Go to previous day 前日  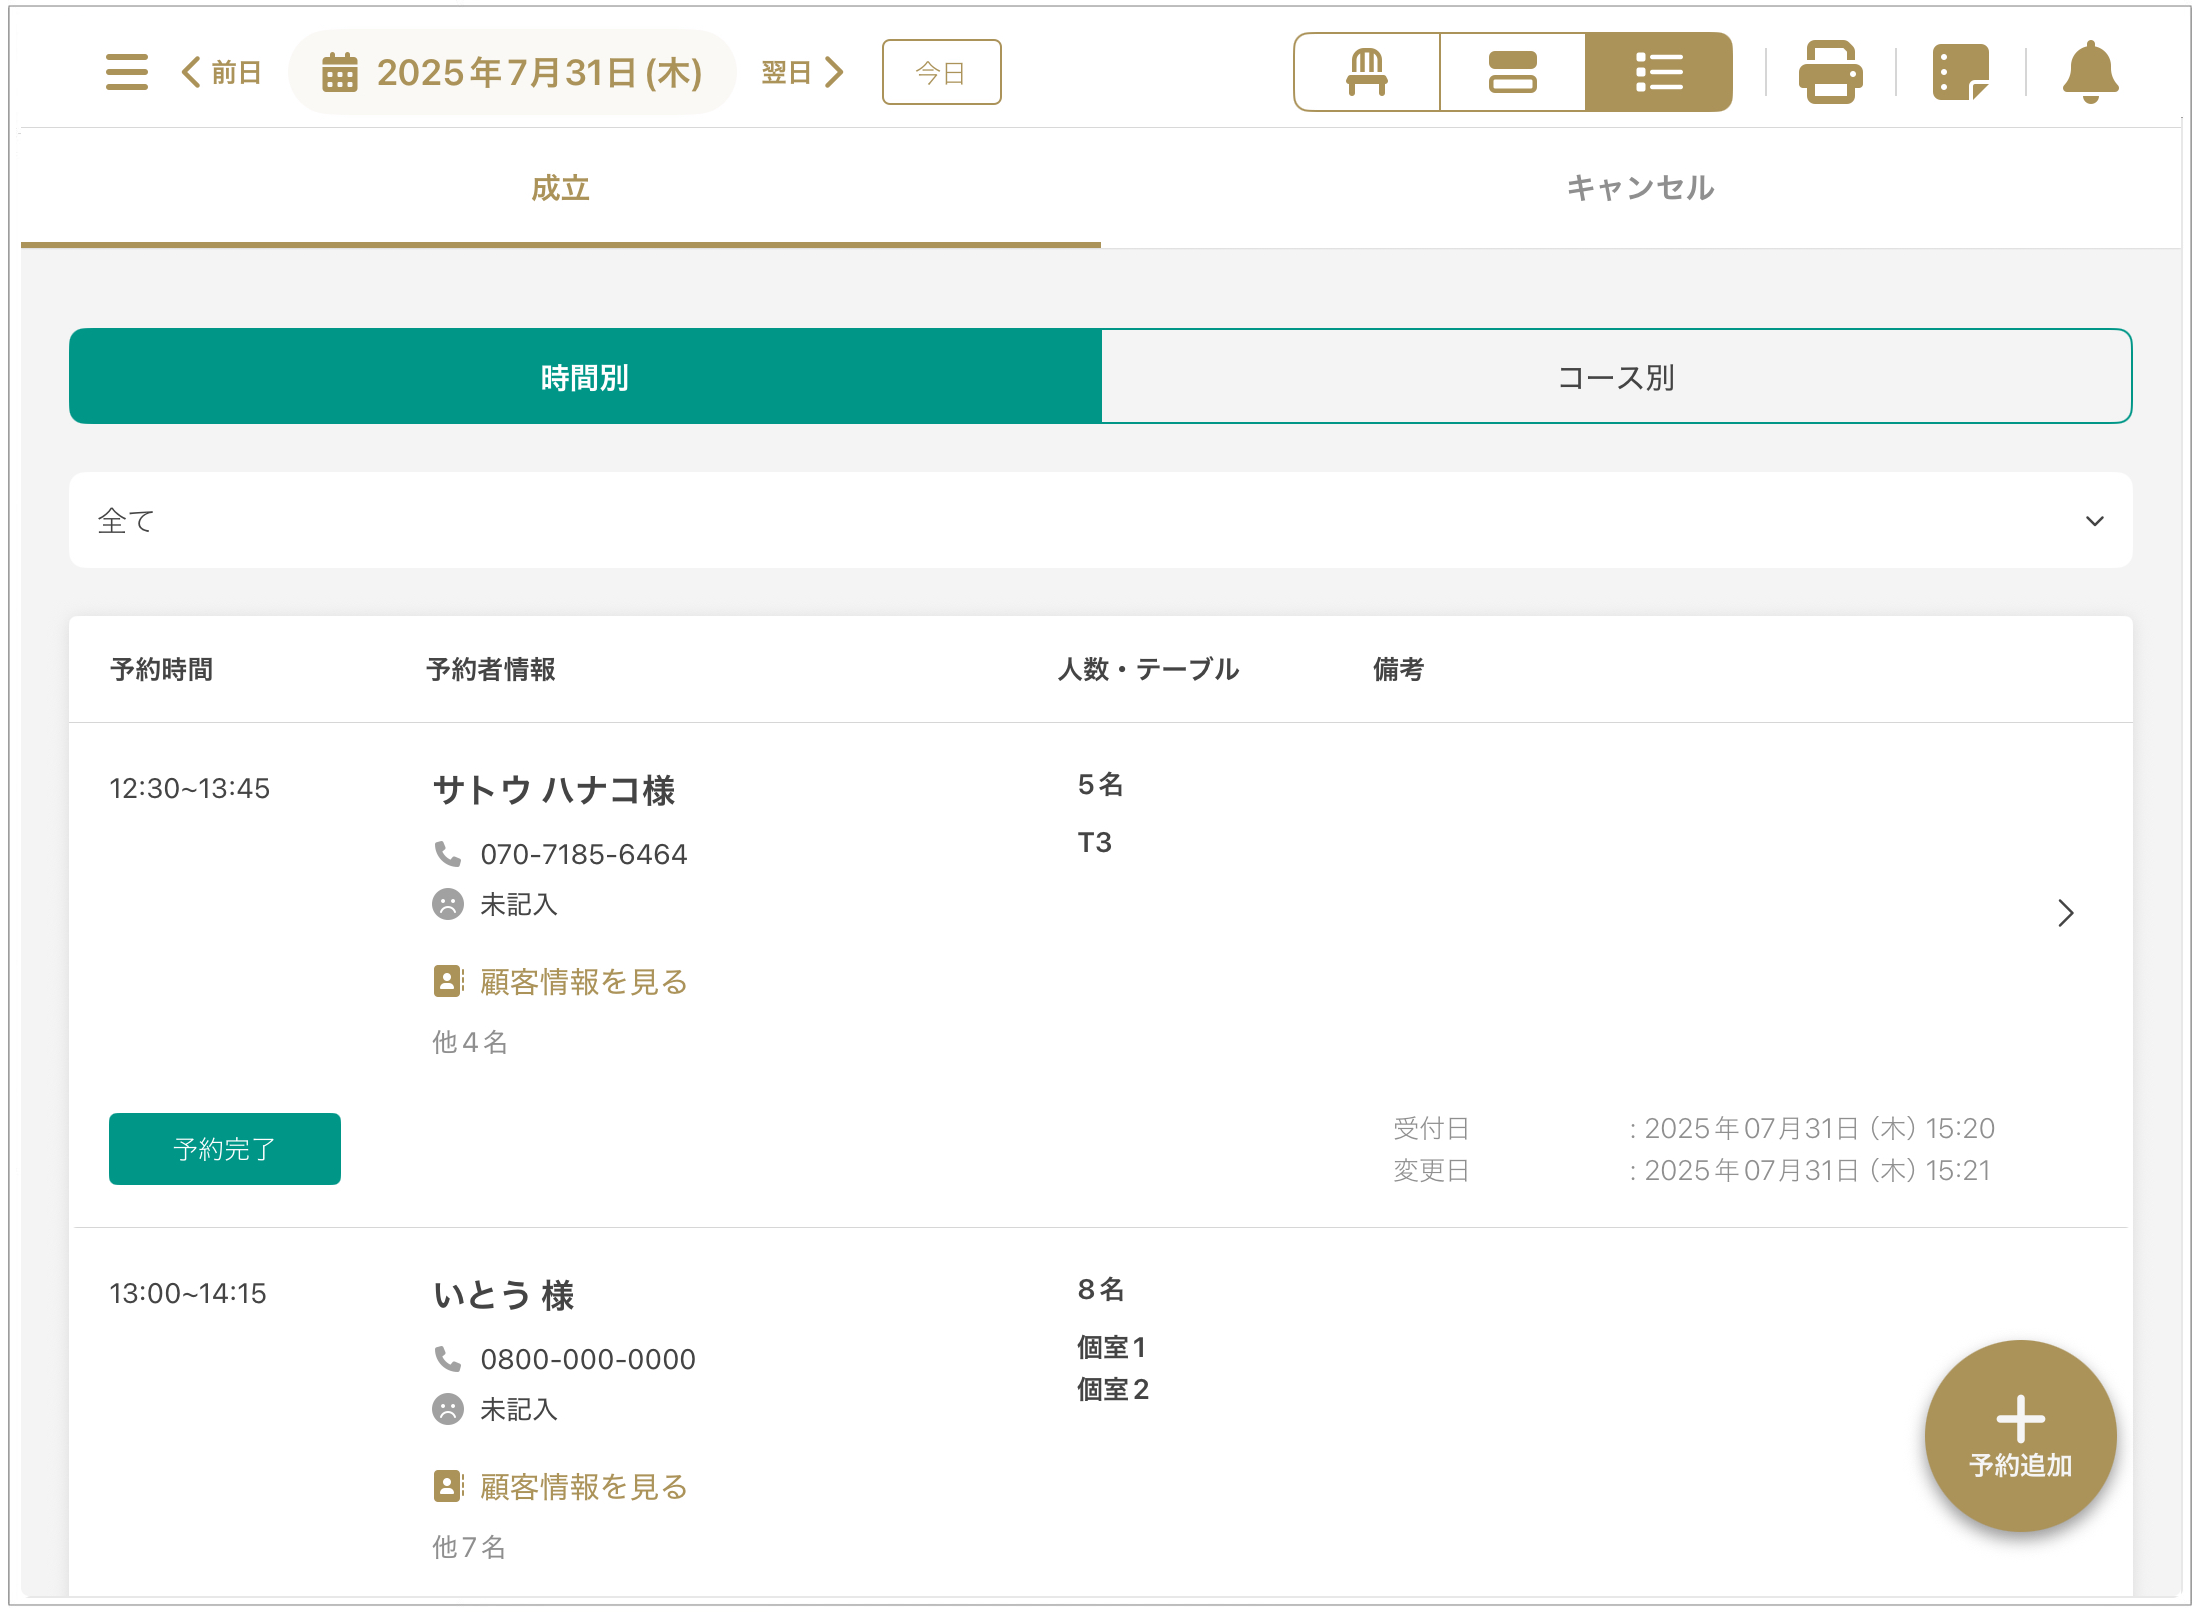click(x=222, y=72)
